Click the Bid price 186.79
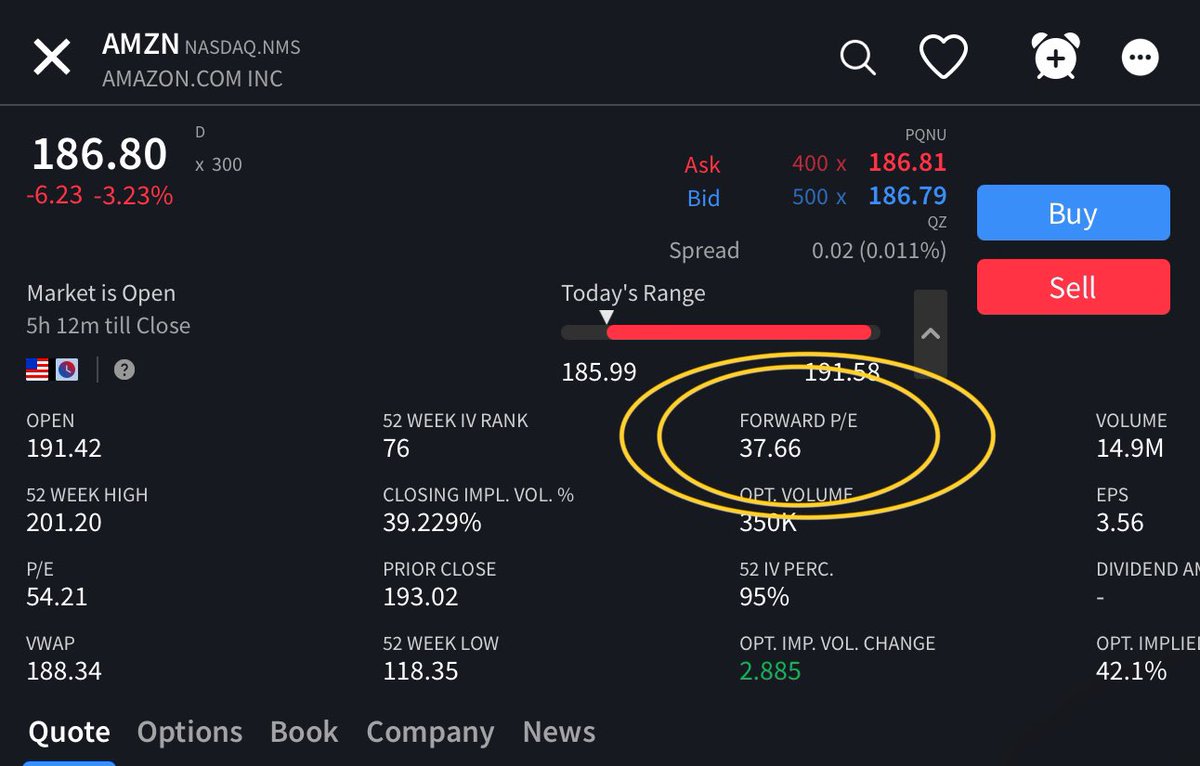 [x=907, y=196]
